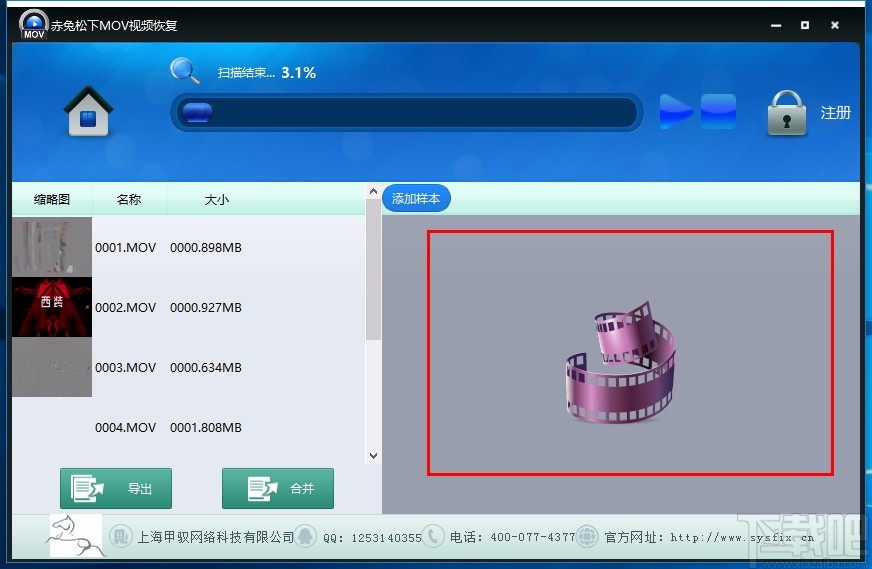Click the file list scroll down arrow

tap(374, 456)
